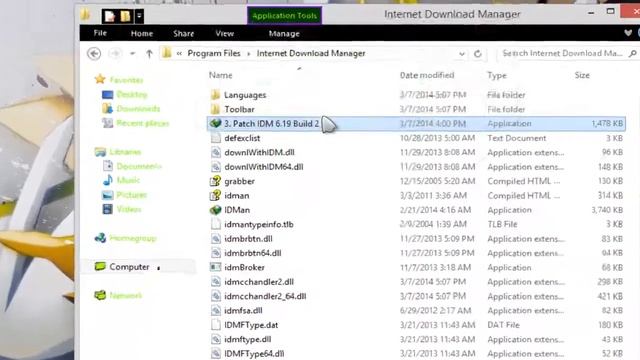Click Internet Download Manager breadcrumb segment
The height and width of the screenshot is (360, 640).
click(311, 53)
